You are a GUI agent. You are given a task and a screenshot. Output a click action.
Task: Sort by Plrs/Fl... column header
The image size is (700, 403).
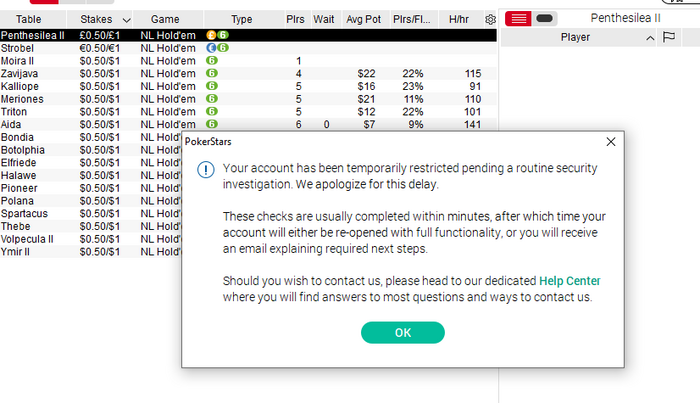pyautogui.click(x=412, y=20)
